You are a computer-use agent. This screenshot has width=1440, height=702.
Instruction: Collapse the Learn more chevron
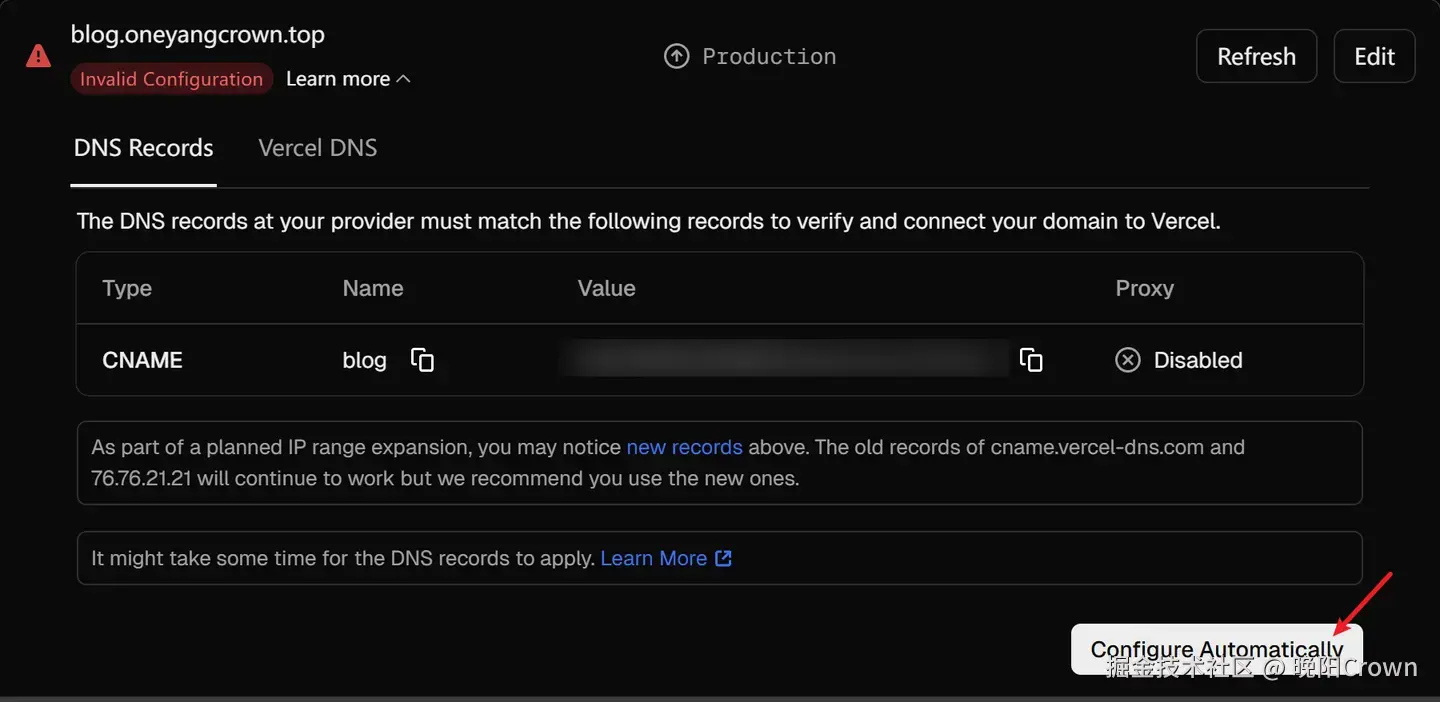point(404,79)
